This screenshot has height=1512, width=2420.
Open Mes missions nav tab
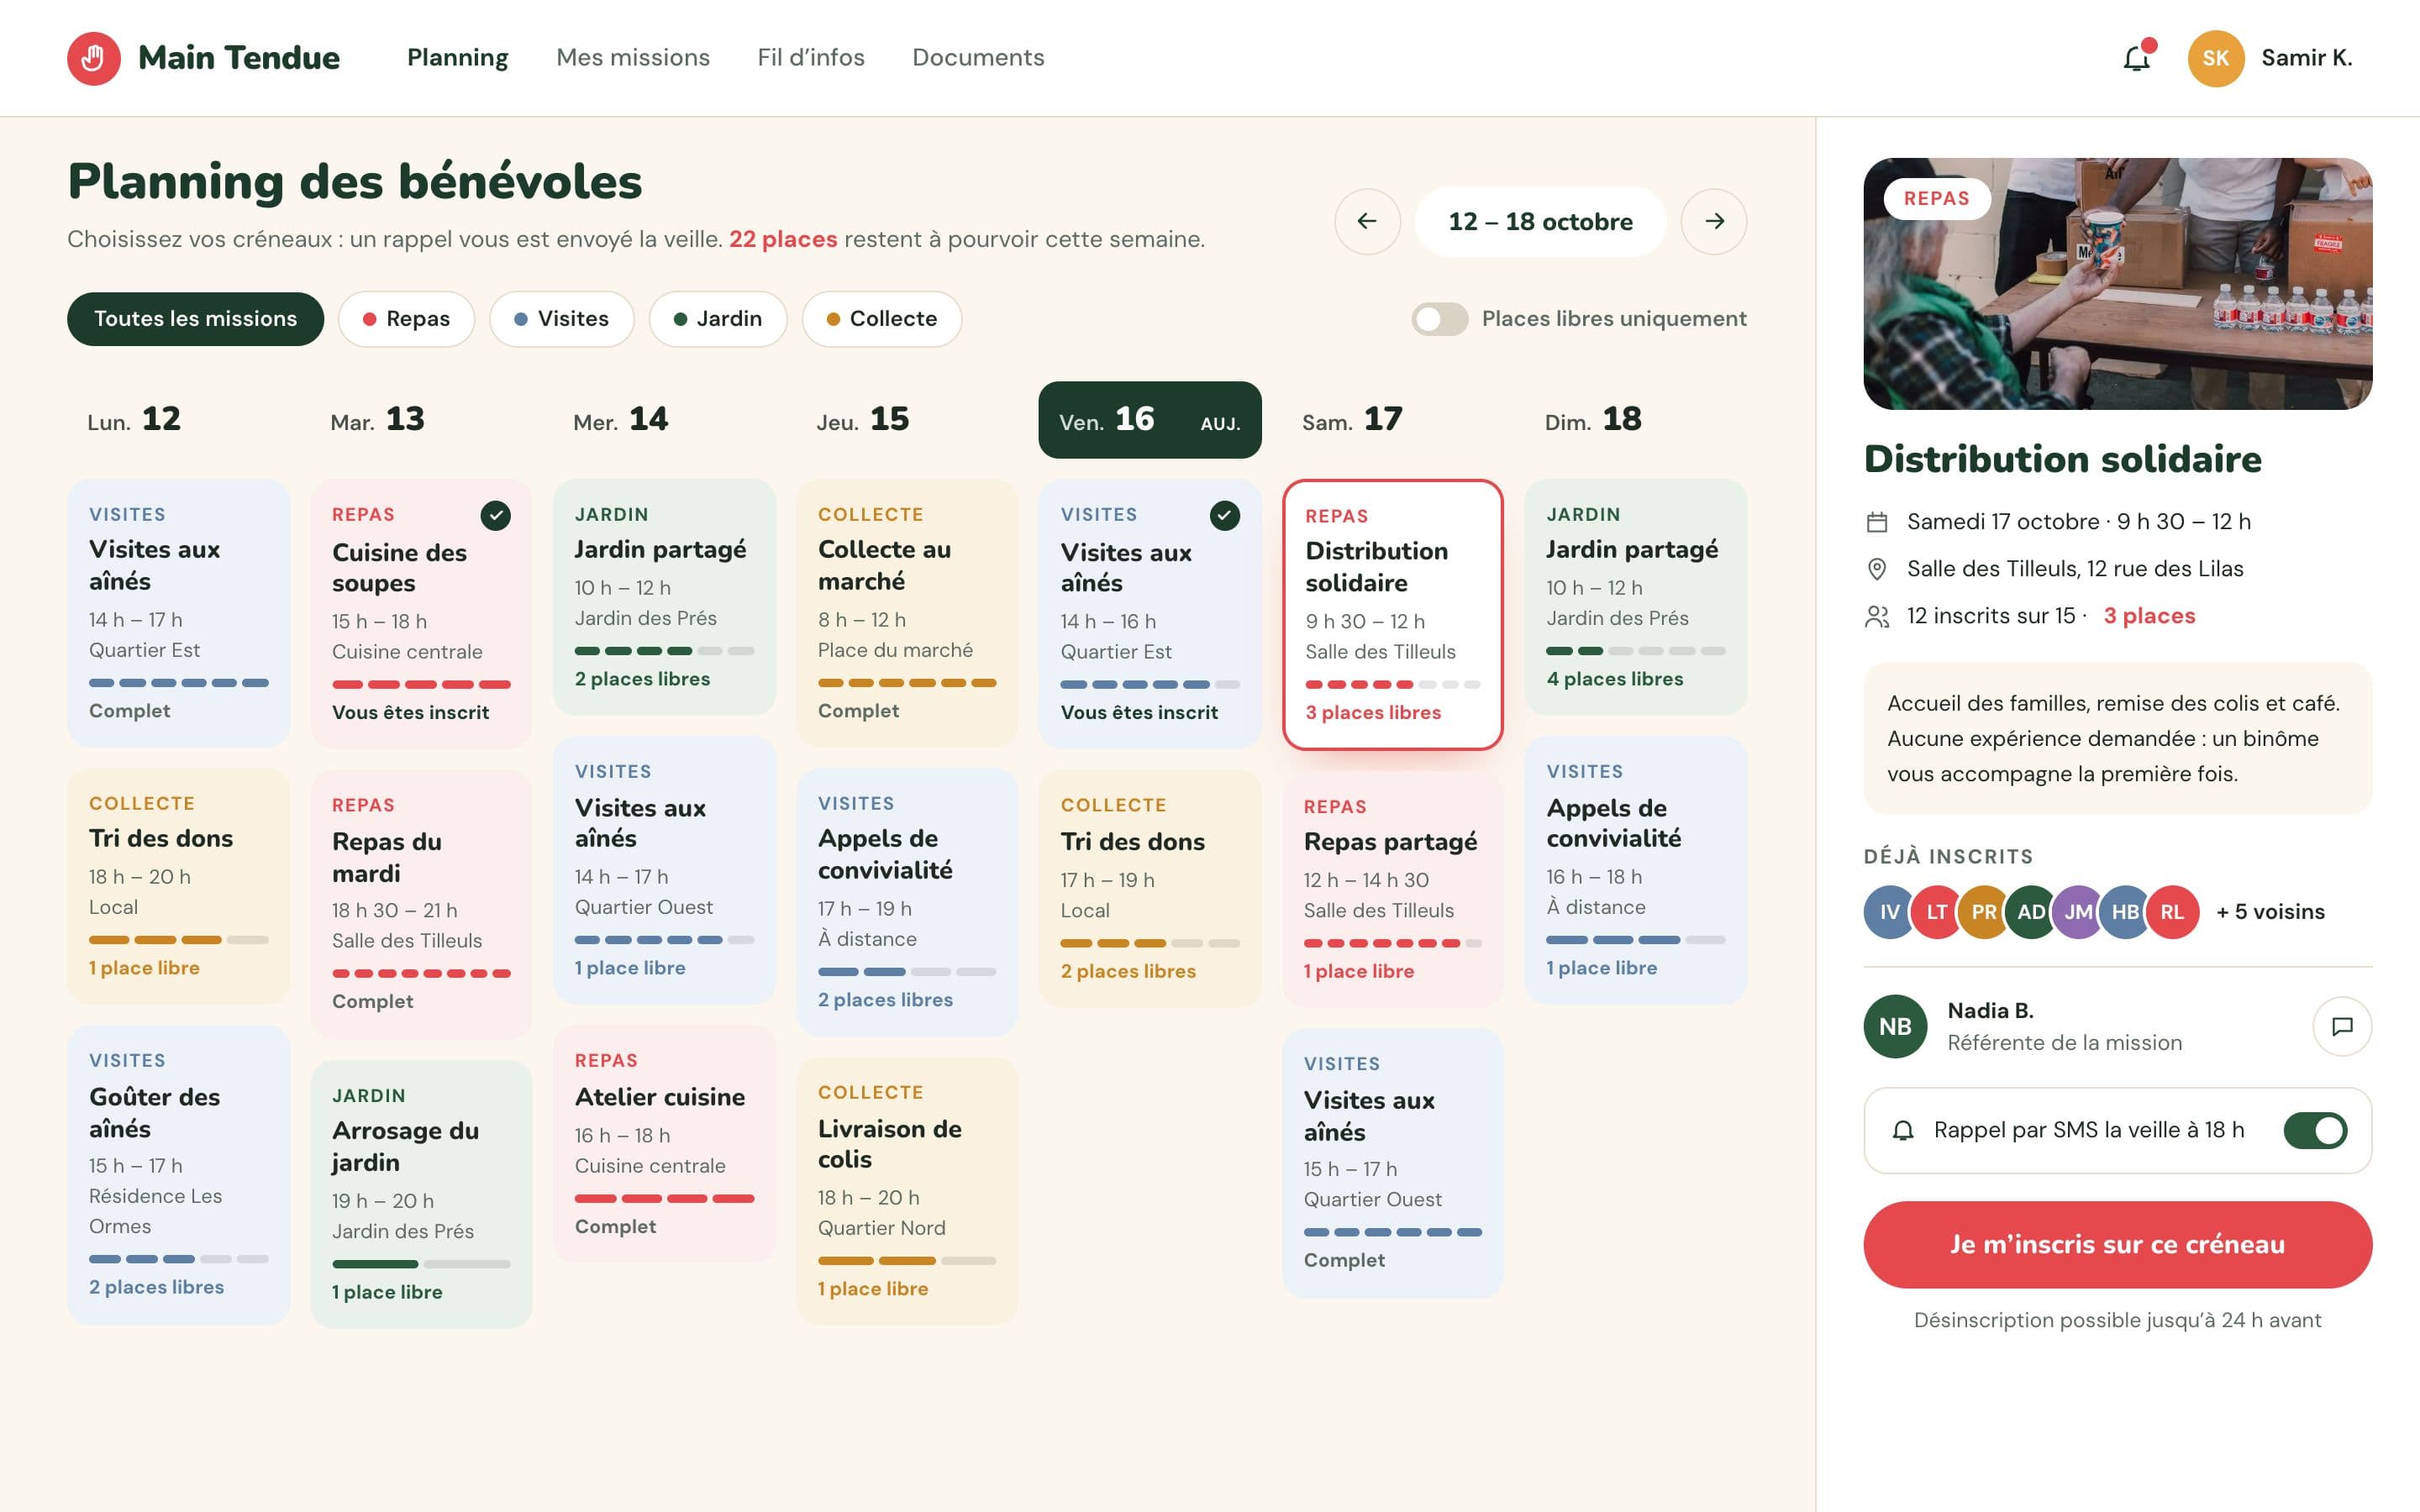(x=633, y=58)
